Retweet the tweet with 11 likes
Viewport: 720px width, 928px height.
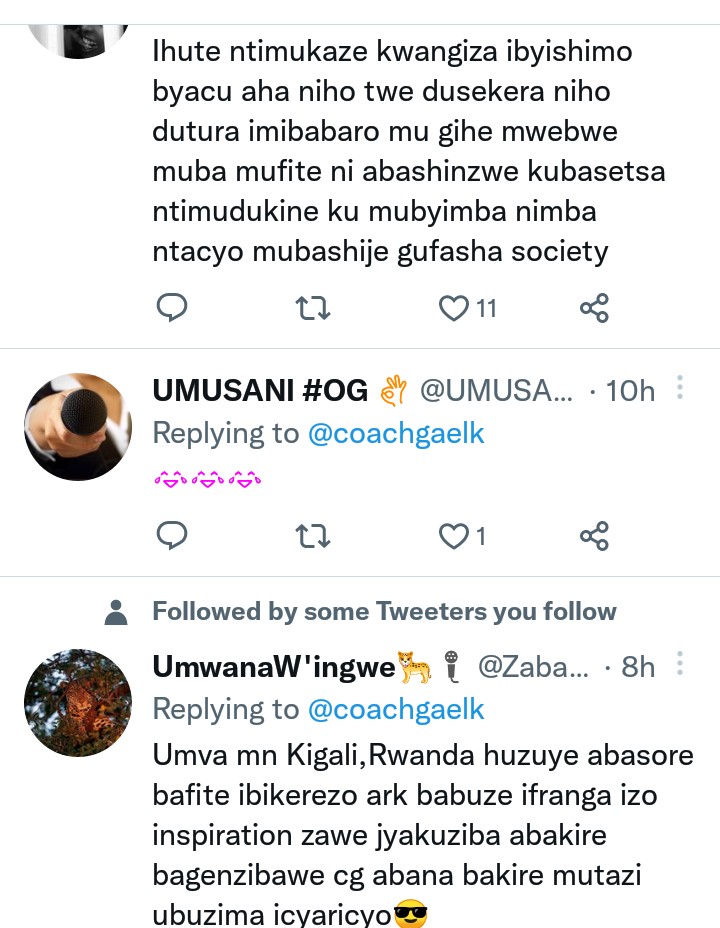(x=312, y=308)
